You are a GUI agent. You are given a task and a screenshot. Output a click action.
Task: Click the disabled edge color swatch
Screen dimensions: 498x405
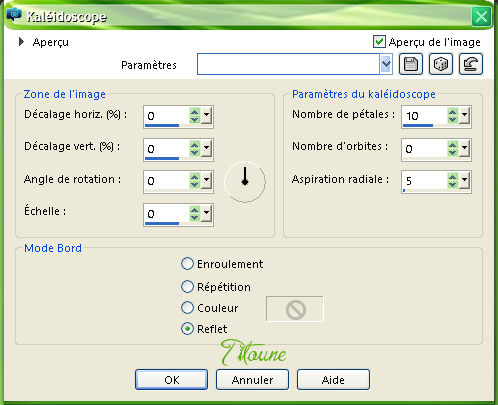(295, 309)
